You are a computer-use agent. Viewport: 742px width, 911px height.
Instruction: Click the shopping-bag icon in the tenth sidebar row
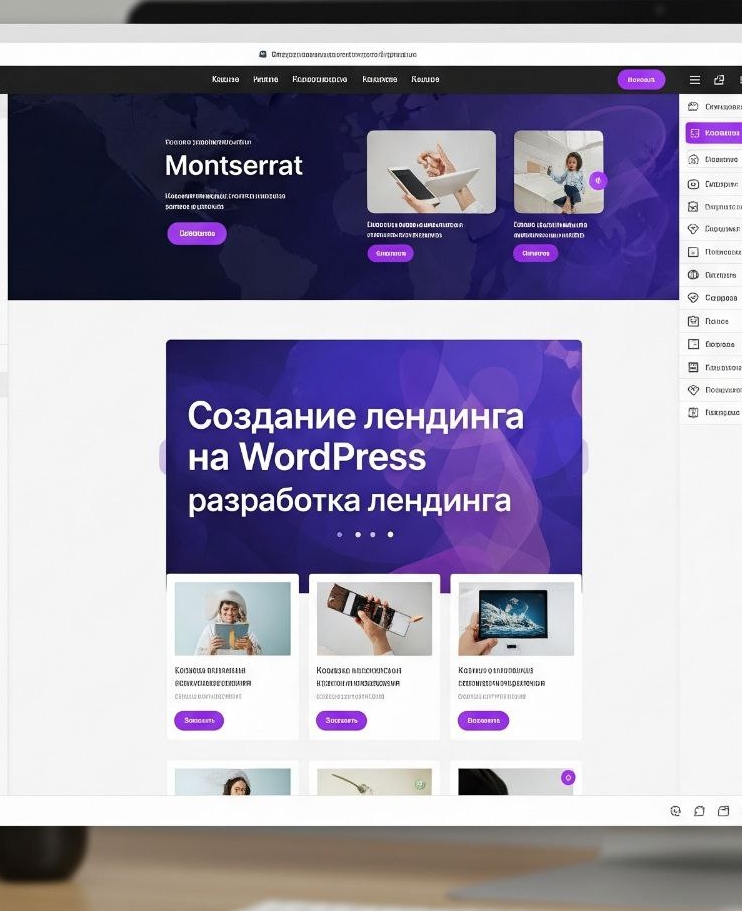click(x=693, y=321)
